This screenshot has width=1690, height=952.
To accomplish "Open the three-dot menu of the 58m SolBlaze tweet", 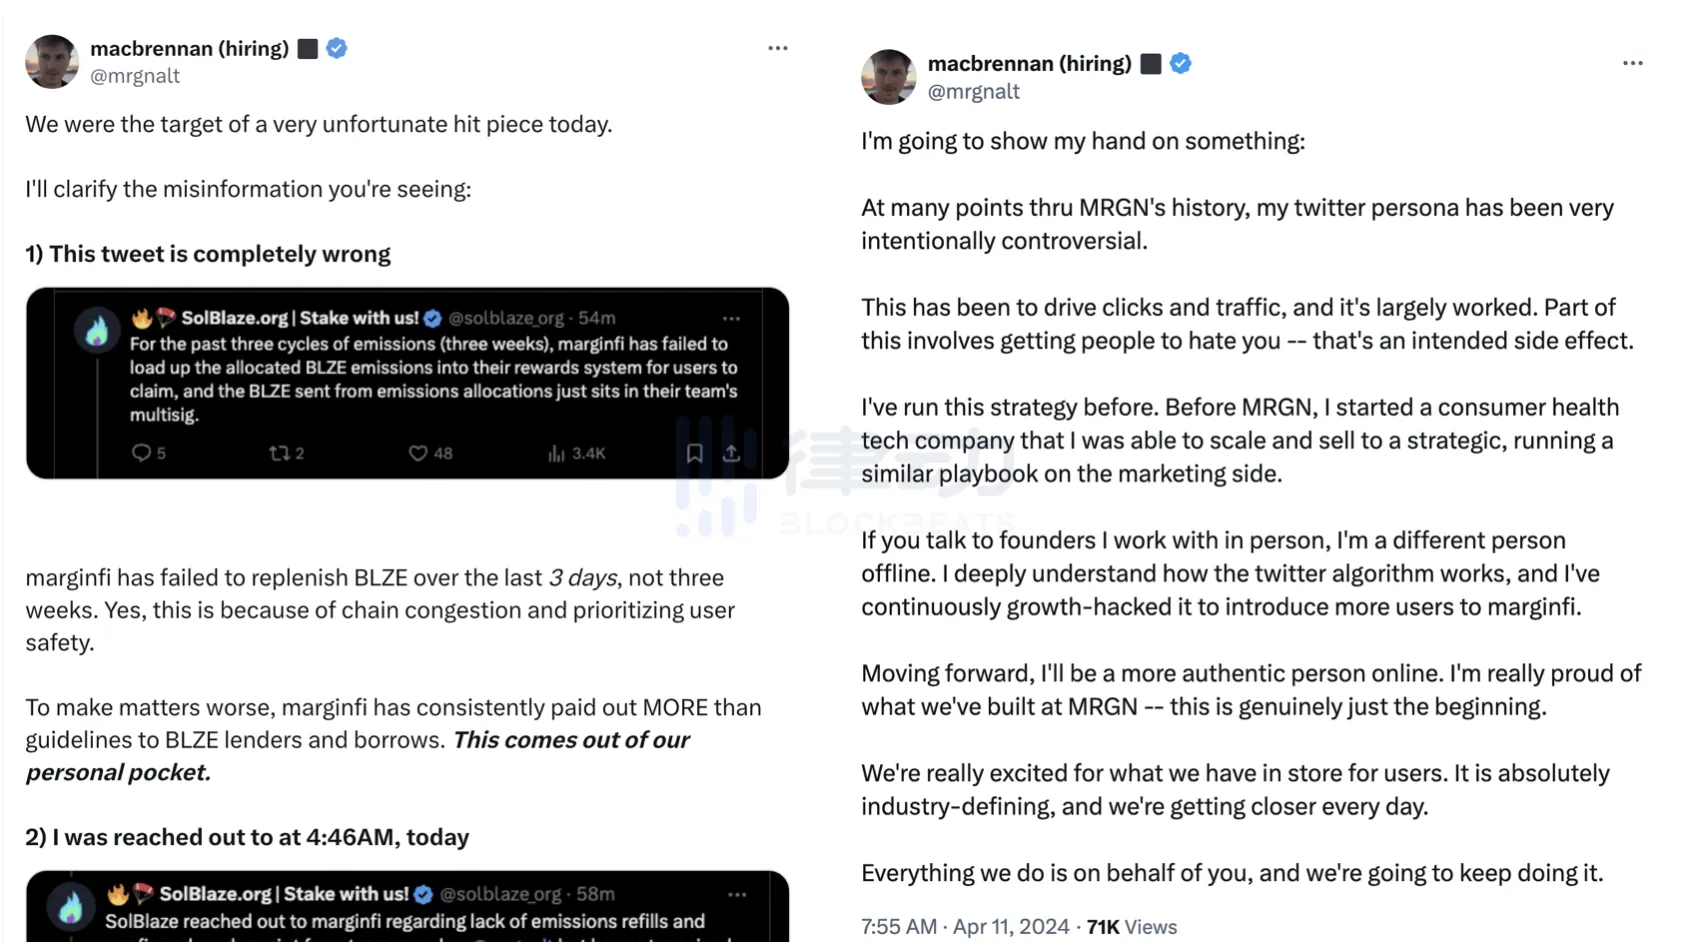I will coord(737,894).
